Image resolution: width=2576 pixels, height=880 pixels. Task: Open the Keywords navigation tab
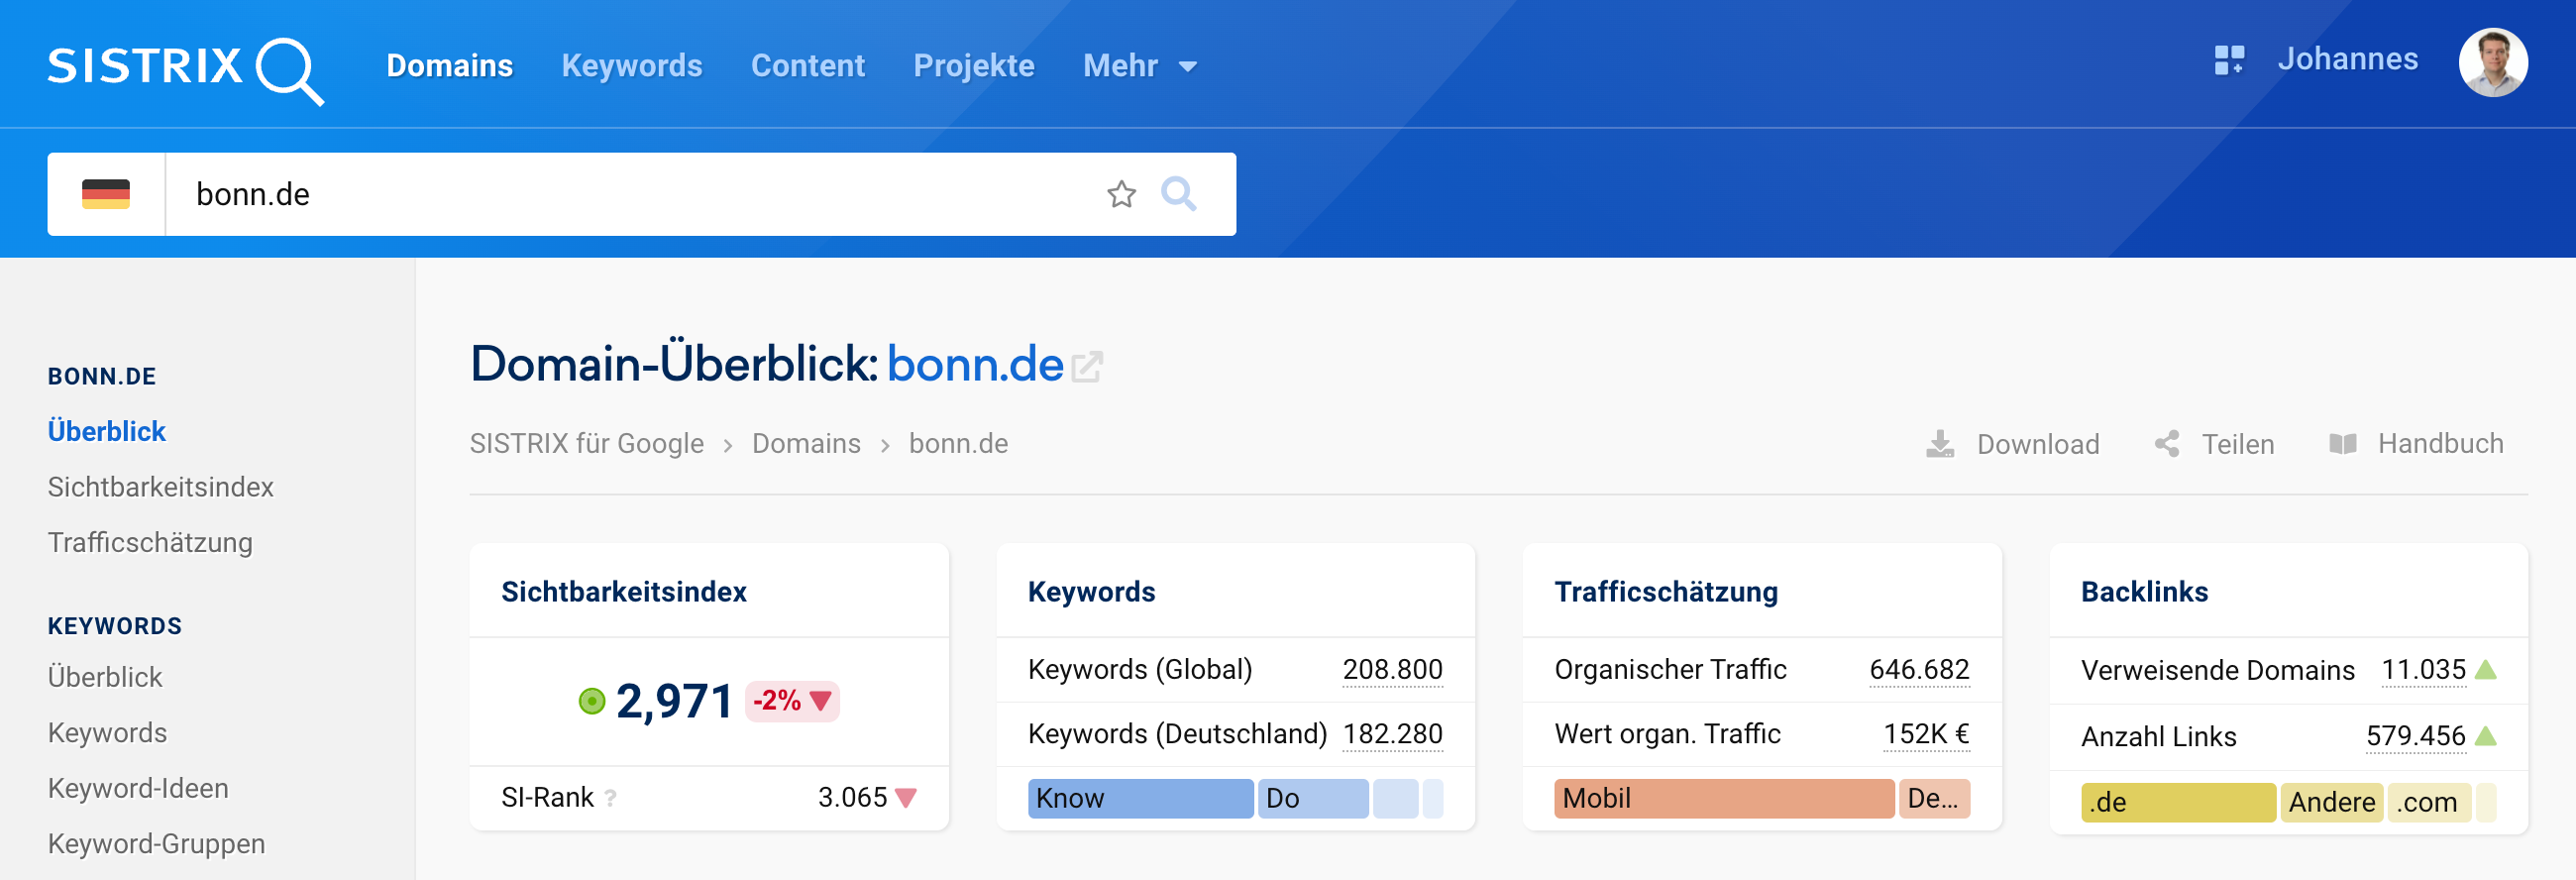pos(631,66)
